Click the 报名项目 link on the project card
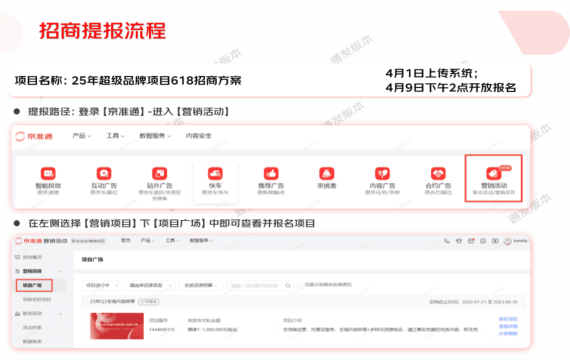Image resolution: width=570 pixels, height=360 pixels. (508, 319)
